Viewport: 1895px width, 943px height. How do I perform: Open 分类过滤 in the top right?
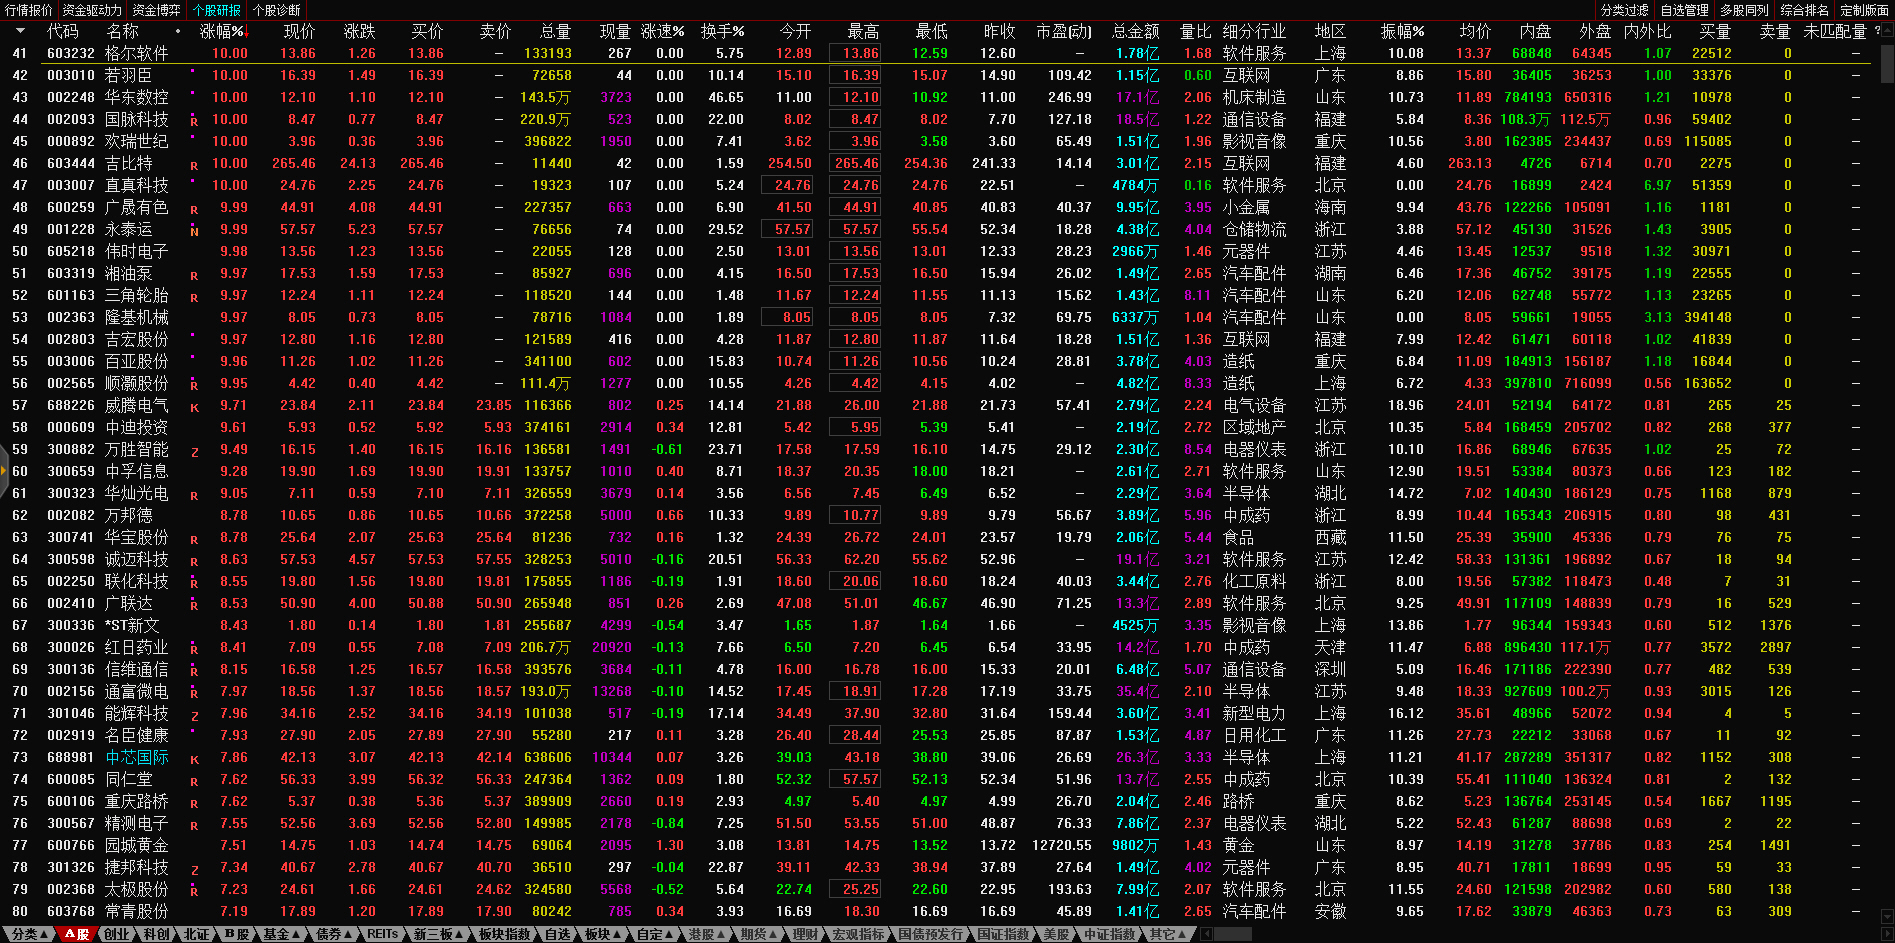[x=1624, y=10]
